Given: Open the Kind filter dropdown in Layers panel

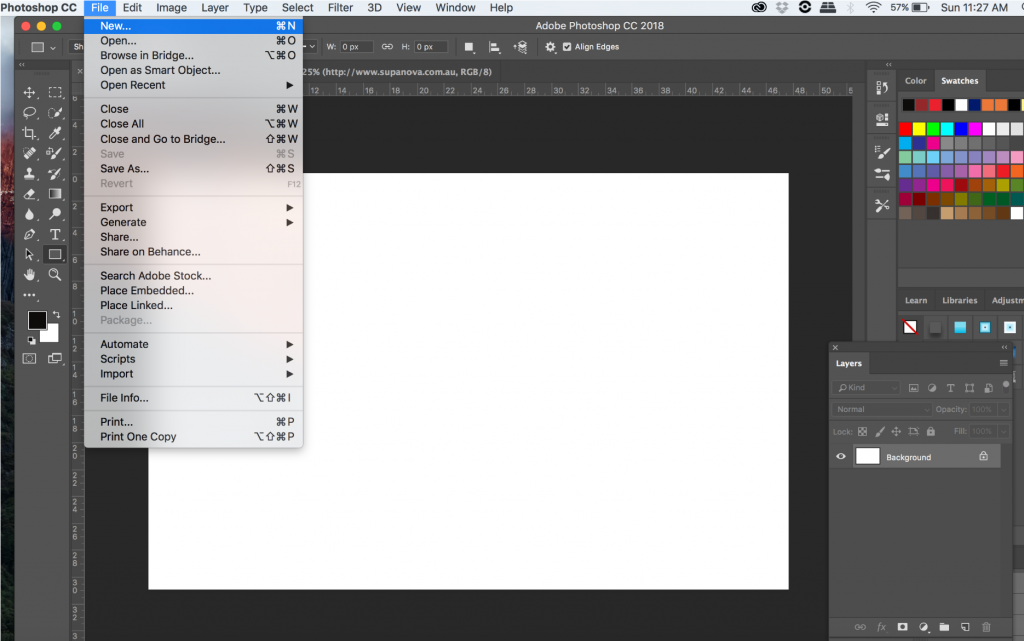Looking at the screenshot, I should (x=867, y=387).
